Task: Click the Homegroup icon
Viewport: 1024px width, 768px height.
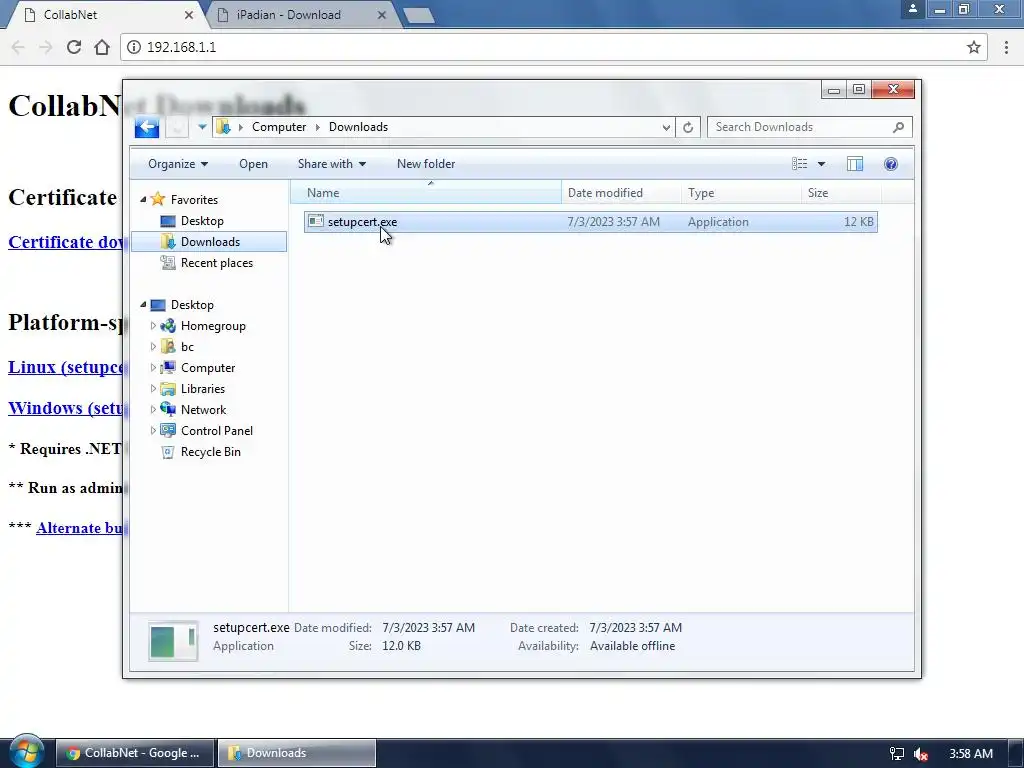Action: [x=168, y=325]
